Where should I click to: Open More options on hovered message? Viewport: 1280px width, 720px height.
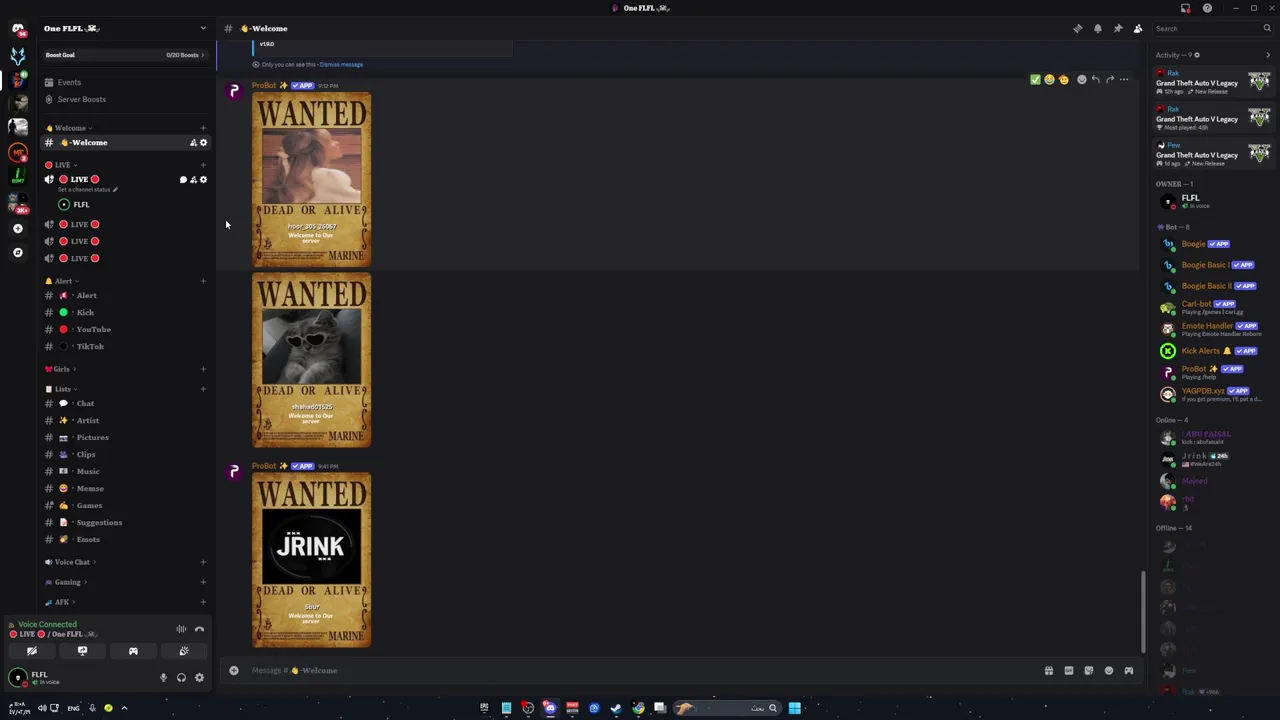1124,79
